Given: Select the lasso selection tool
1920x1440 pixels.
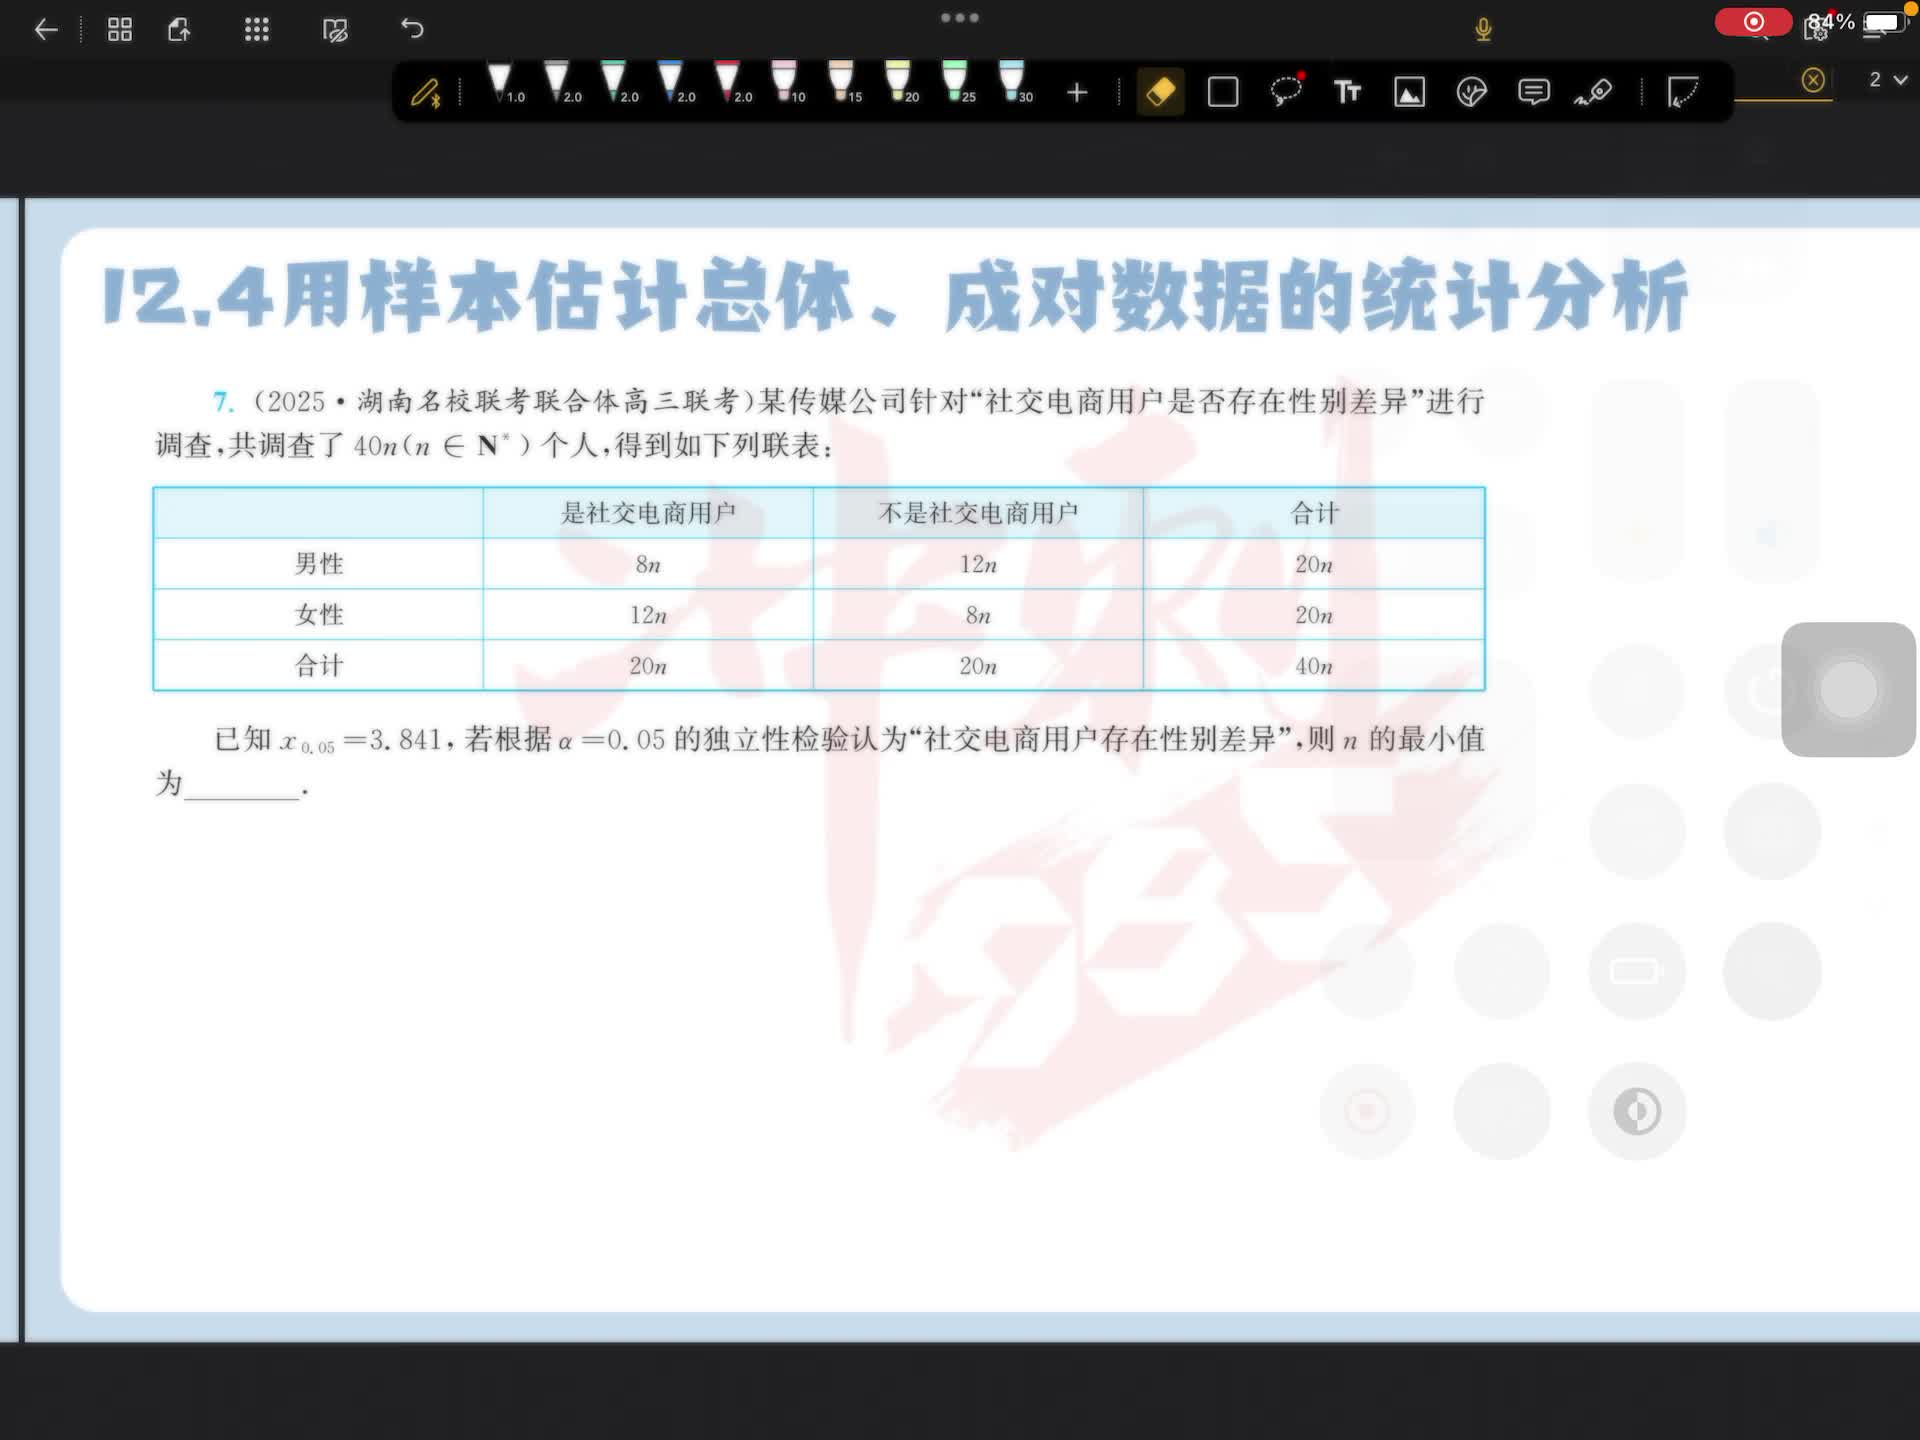Looking at the screenshot, I should pos(1285,91).
